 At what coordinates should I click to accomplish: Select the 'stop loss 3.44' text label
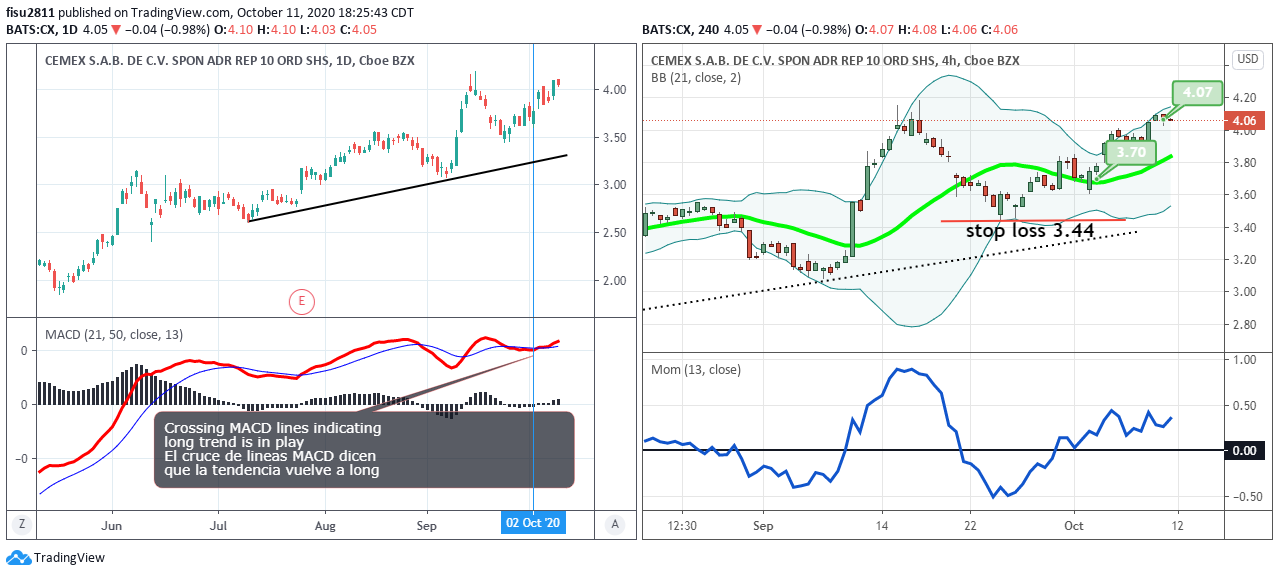1029,231
